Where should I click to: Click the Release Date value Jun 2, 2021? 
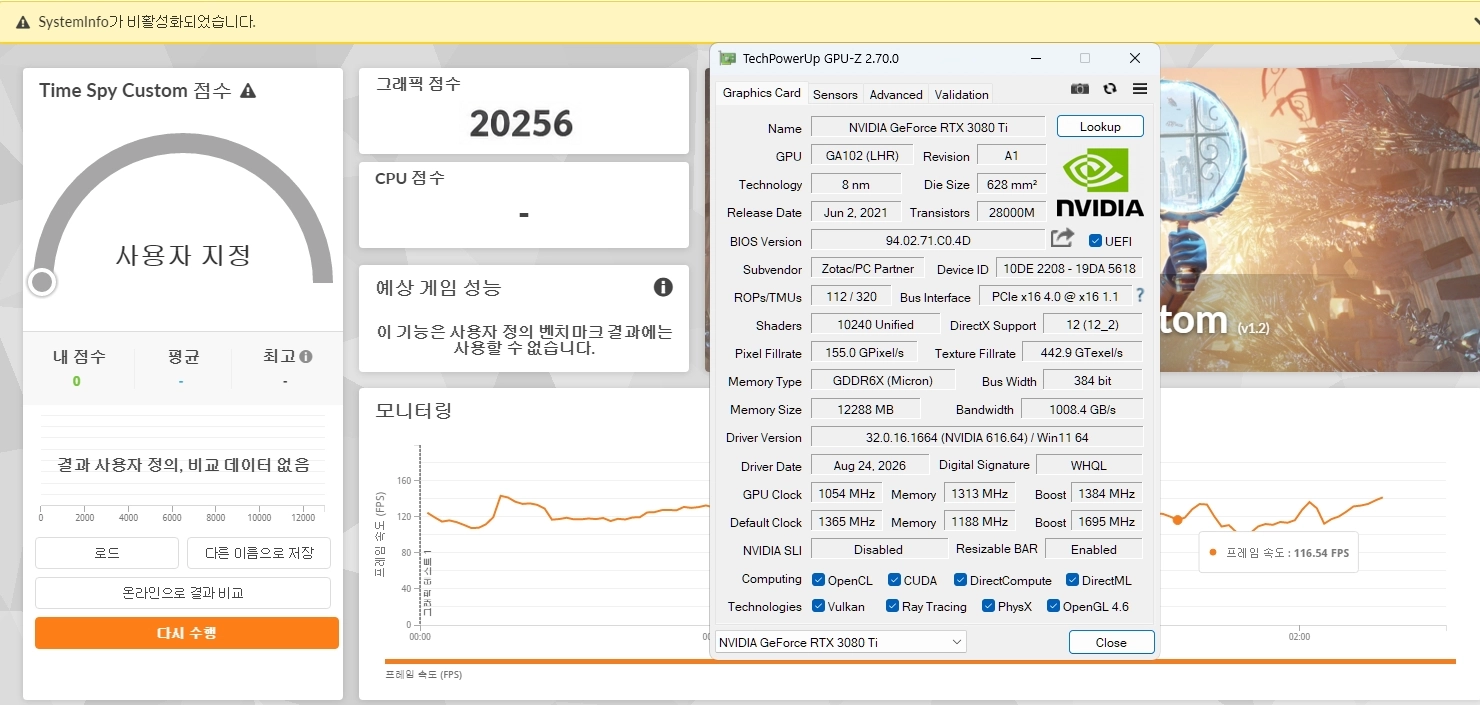tap(855, 212)
